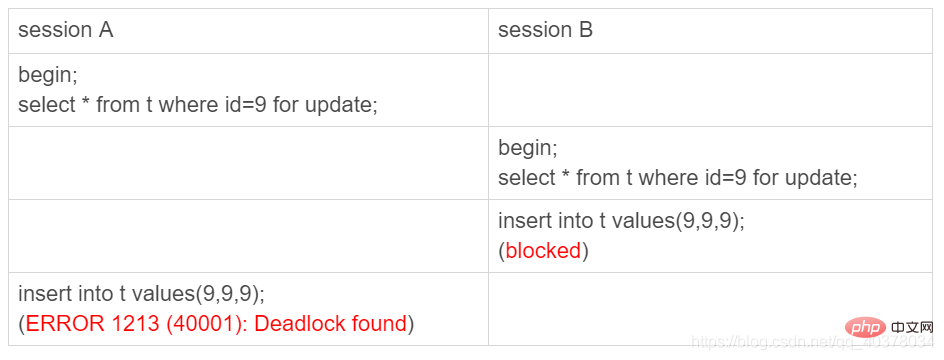The height and width of the screenshot is (360, 944).
Task: Click session B's insert into t statement
Action: point(621,221)
